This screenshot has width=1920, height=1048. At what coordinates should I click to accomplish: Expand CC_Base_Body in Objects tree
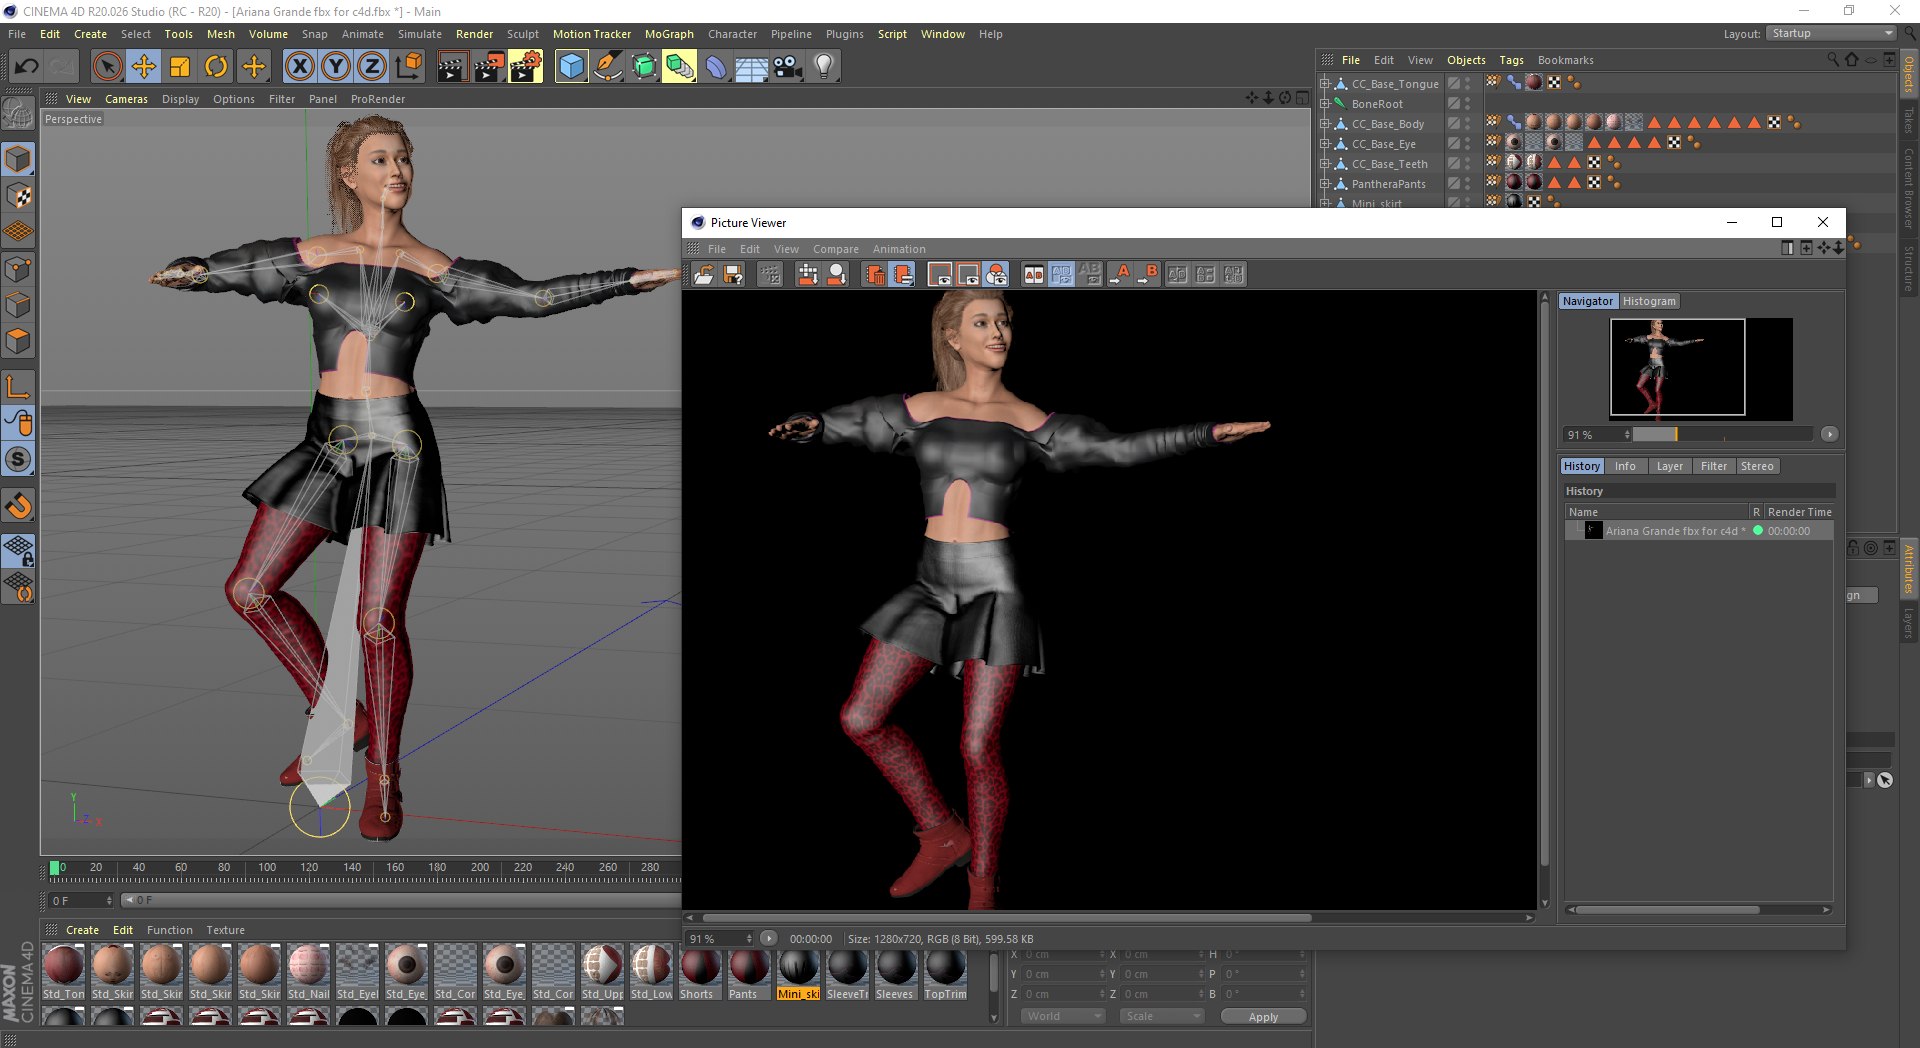1325,124
